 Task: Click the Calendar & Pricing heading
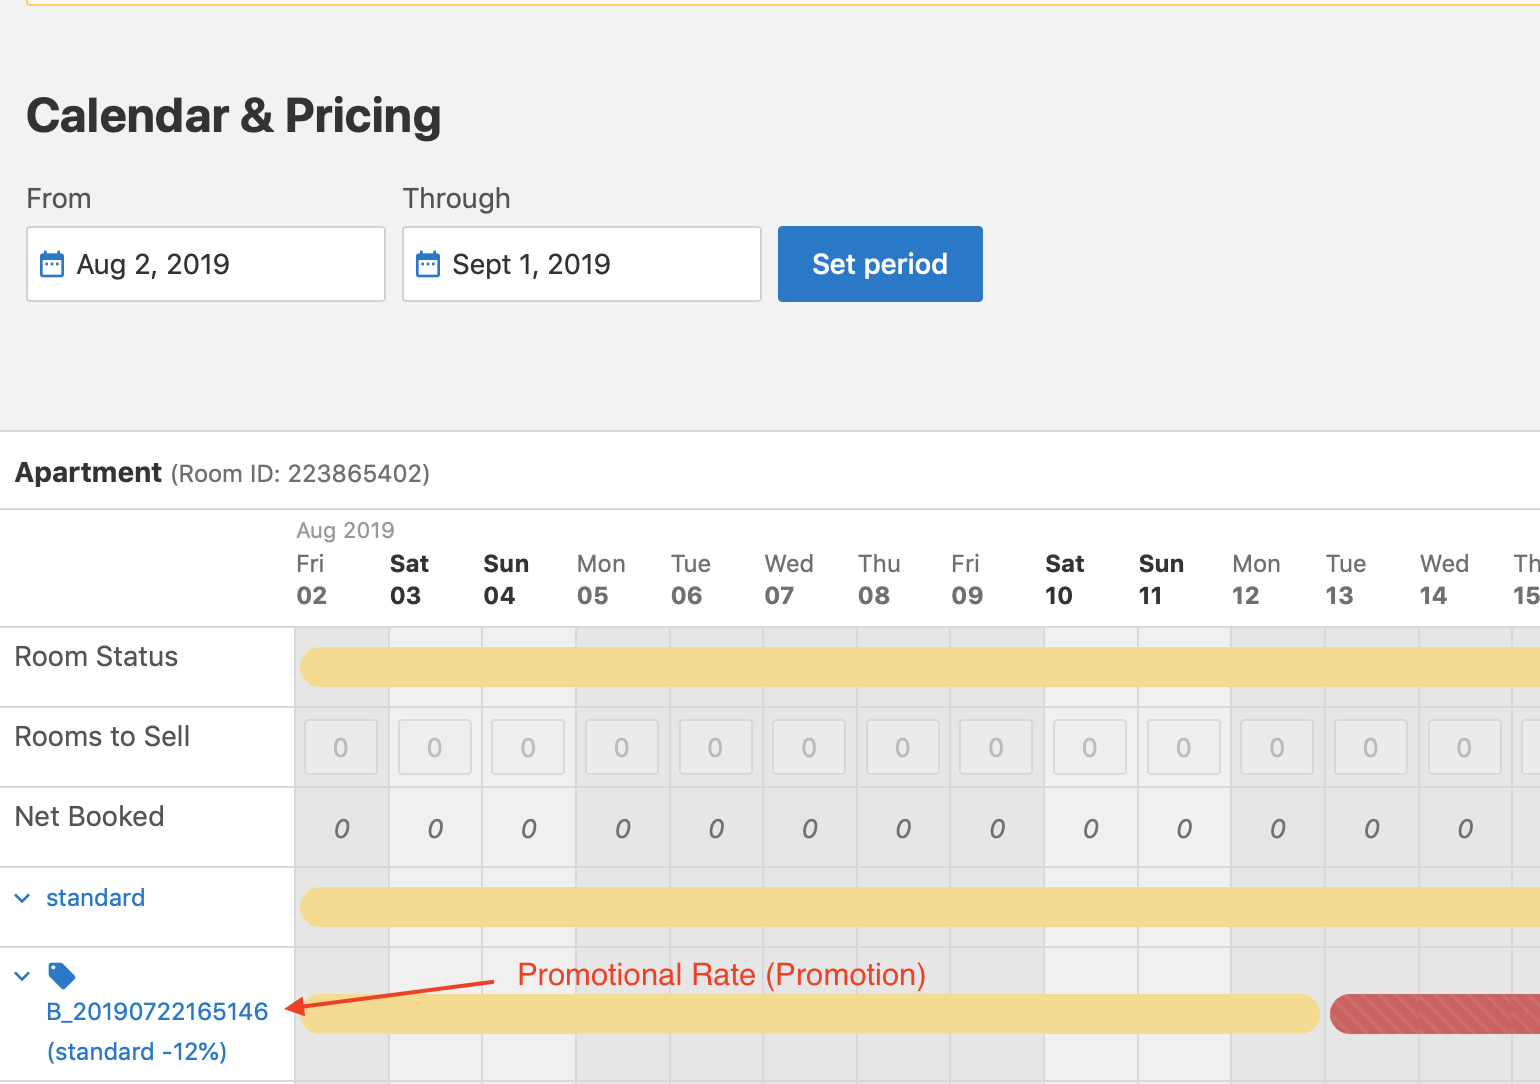coord(233,116)
